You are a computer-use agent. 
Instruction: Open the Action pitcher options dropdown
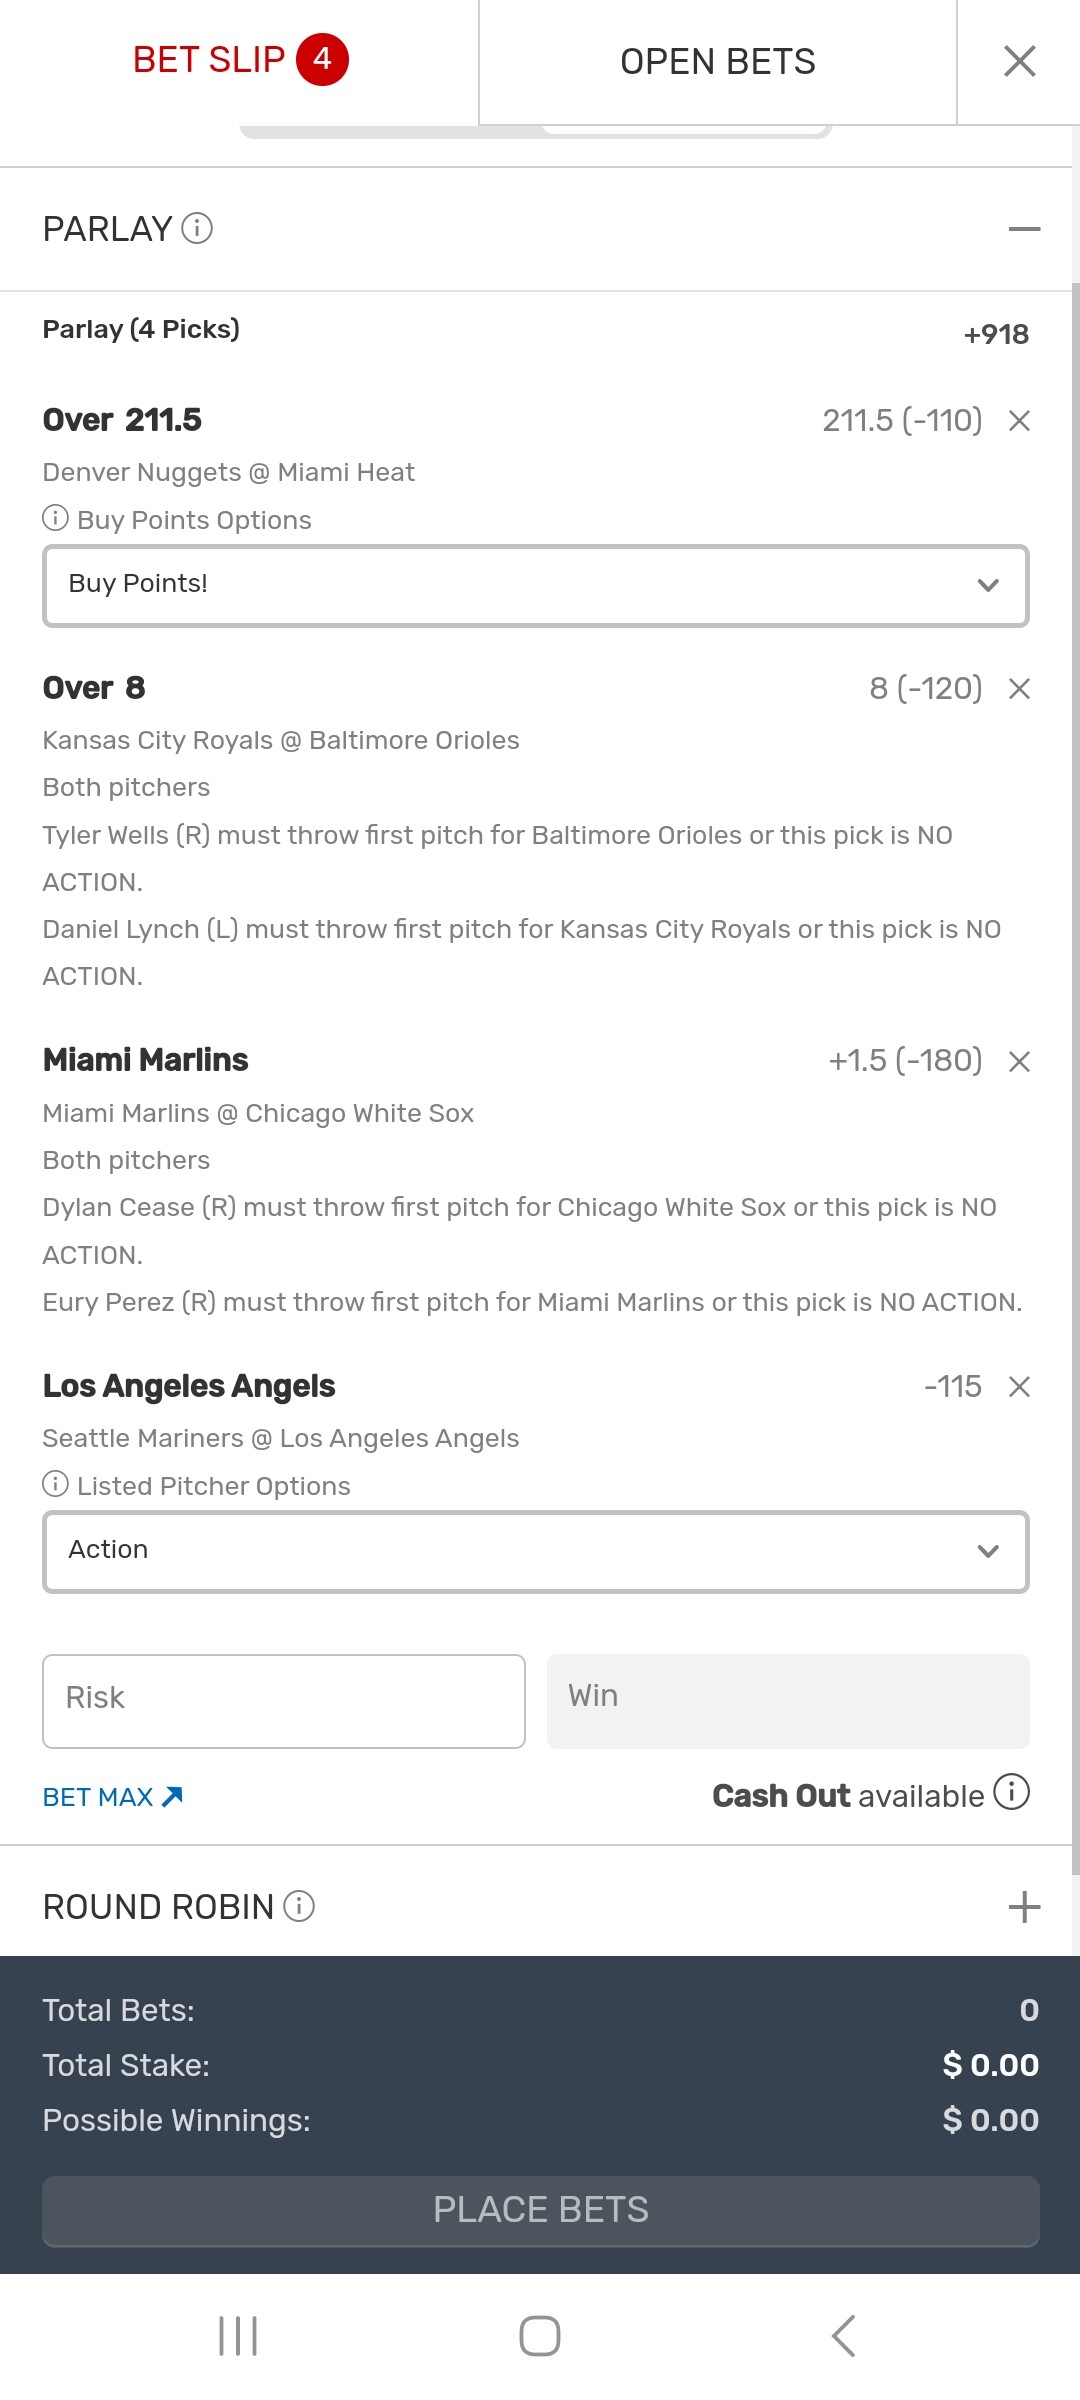point(536,1552)
